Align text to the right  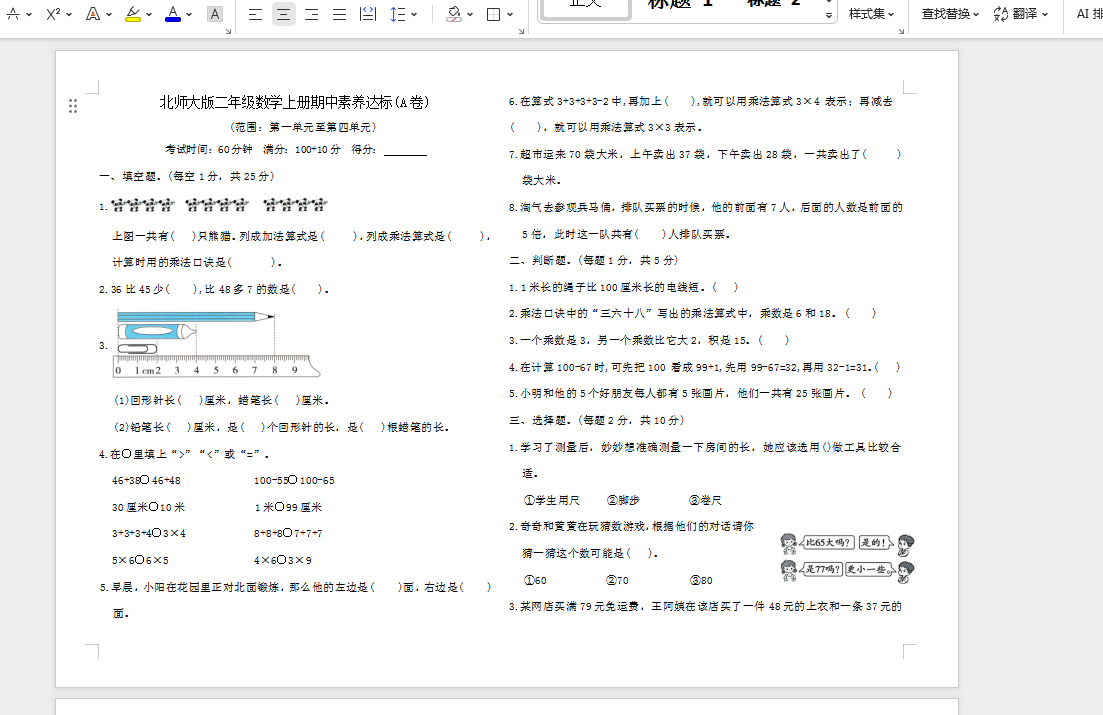pos(312,14)
